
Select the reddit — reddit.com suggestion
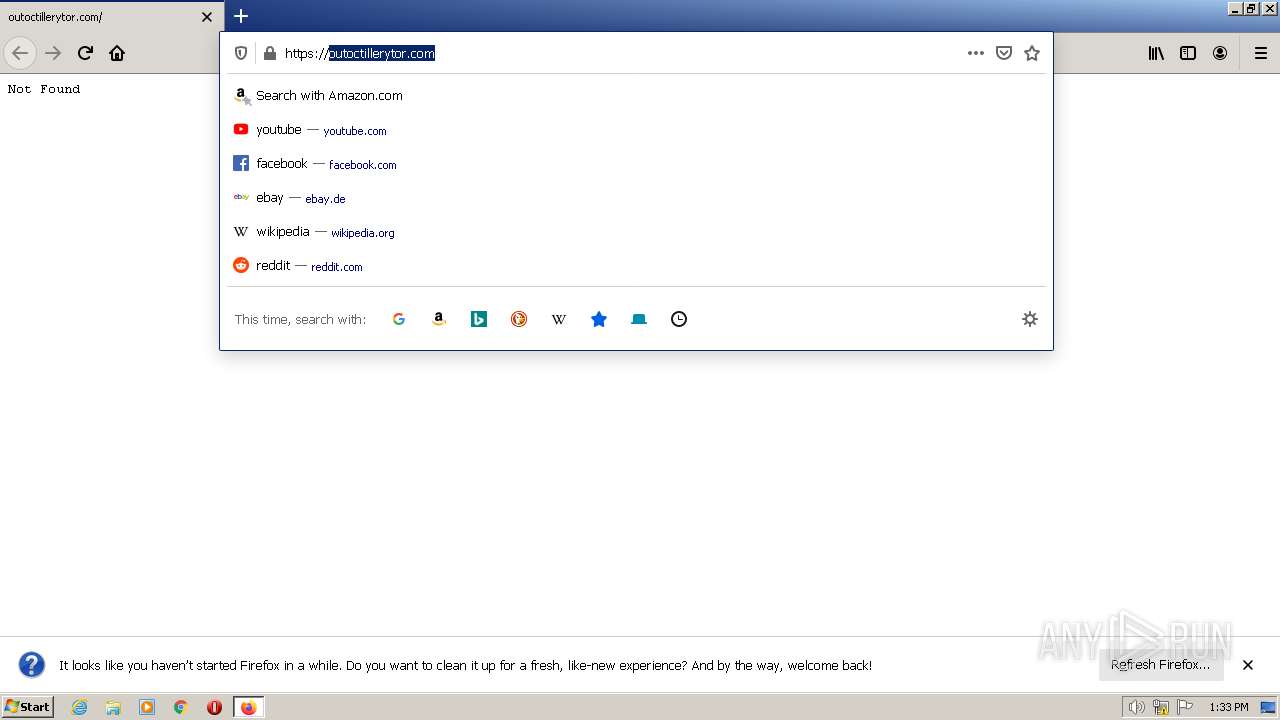coord(636,266)
